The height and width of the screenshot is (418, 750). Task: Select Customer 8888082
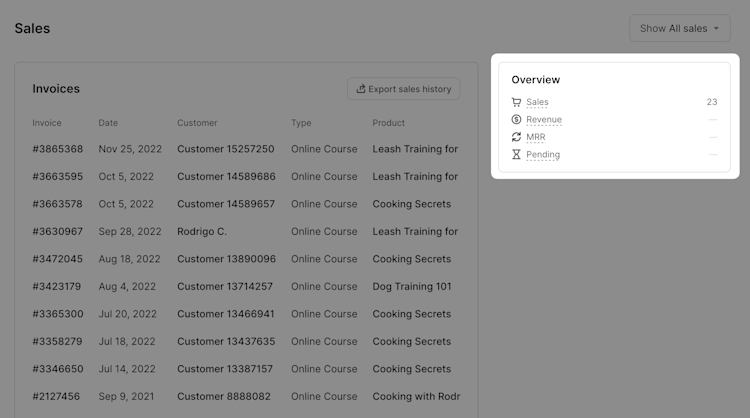click(x=224, y=396)
